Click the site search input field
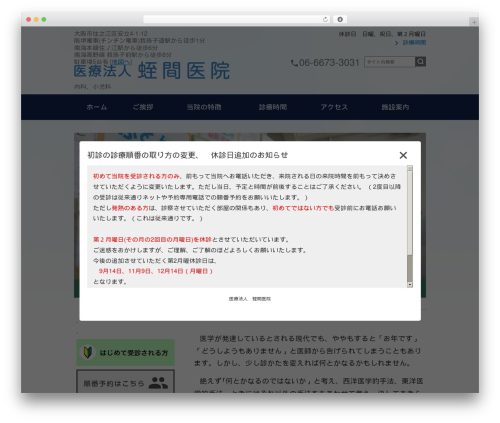Image resolution: width=500 pixels, height=423 pixels. 390,62
